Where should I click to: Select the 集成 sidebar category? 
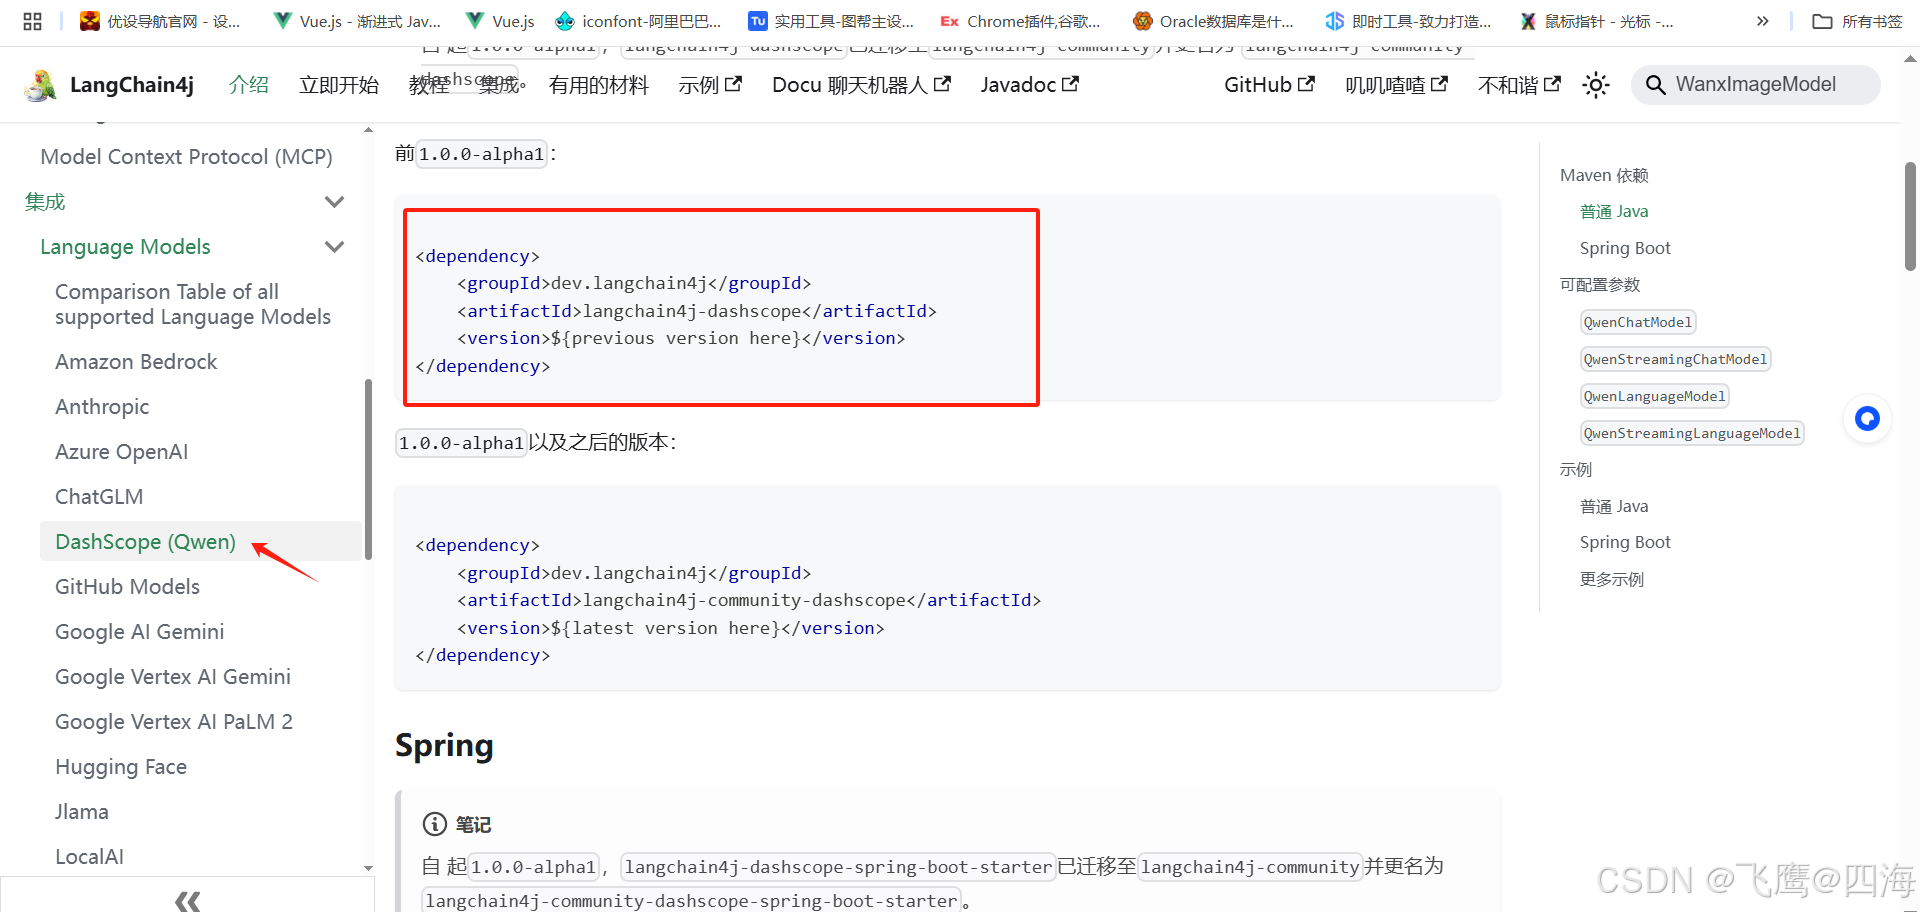[45, 202]
